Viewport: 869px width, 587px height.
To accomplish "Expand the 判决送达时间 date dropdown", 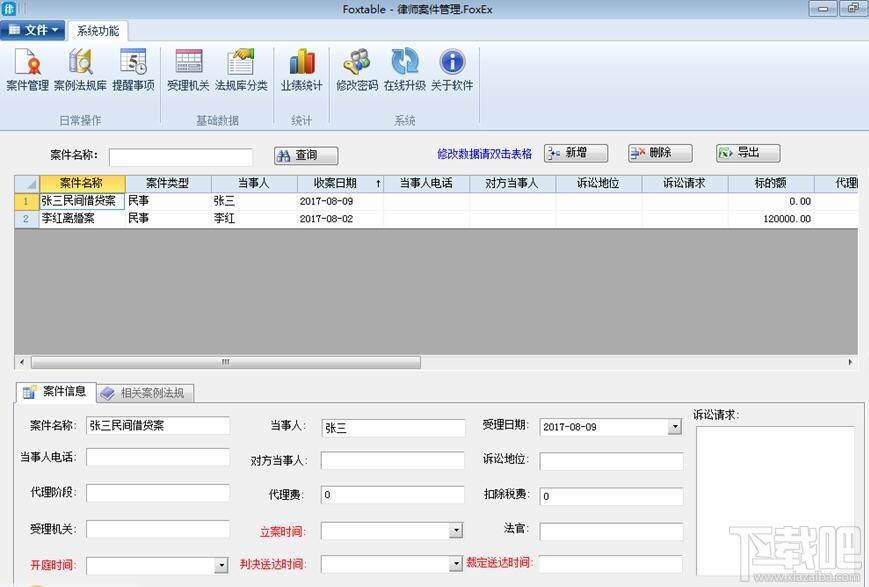I will click(x=456, y=564).
